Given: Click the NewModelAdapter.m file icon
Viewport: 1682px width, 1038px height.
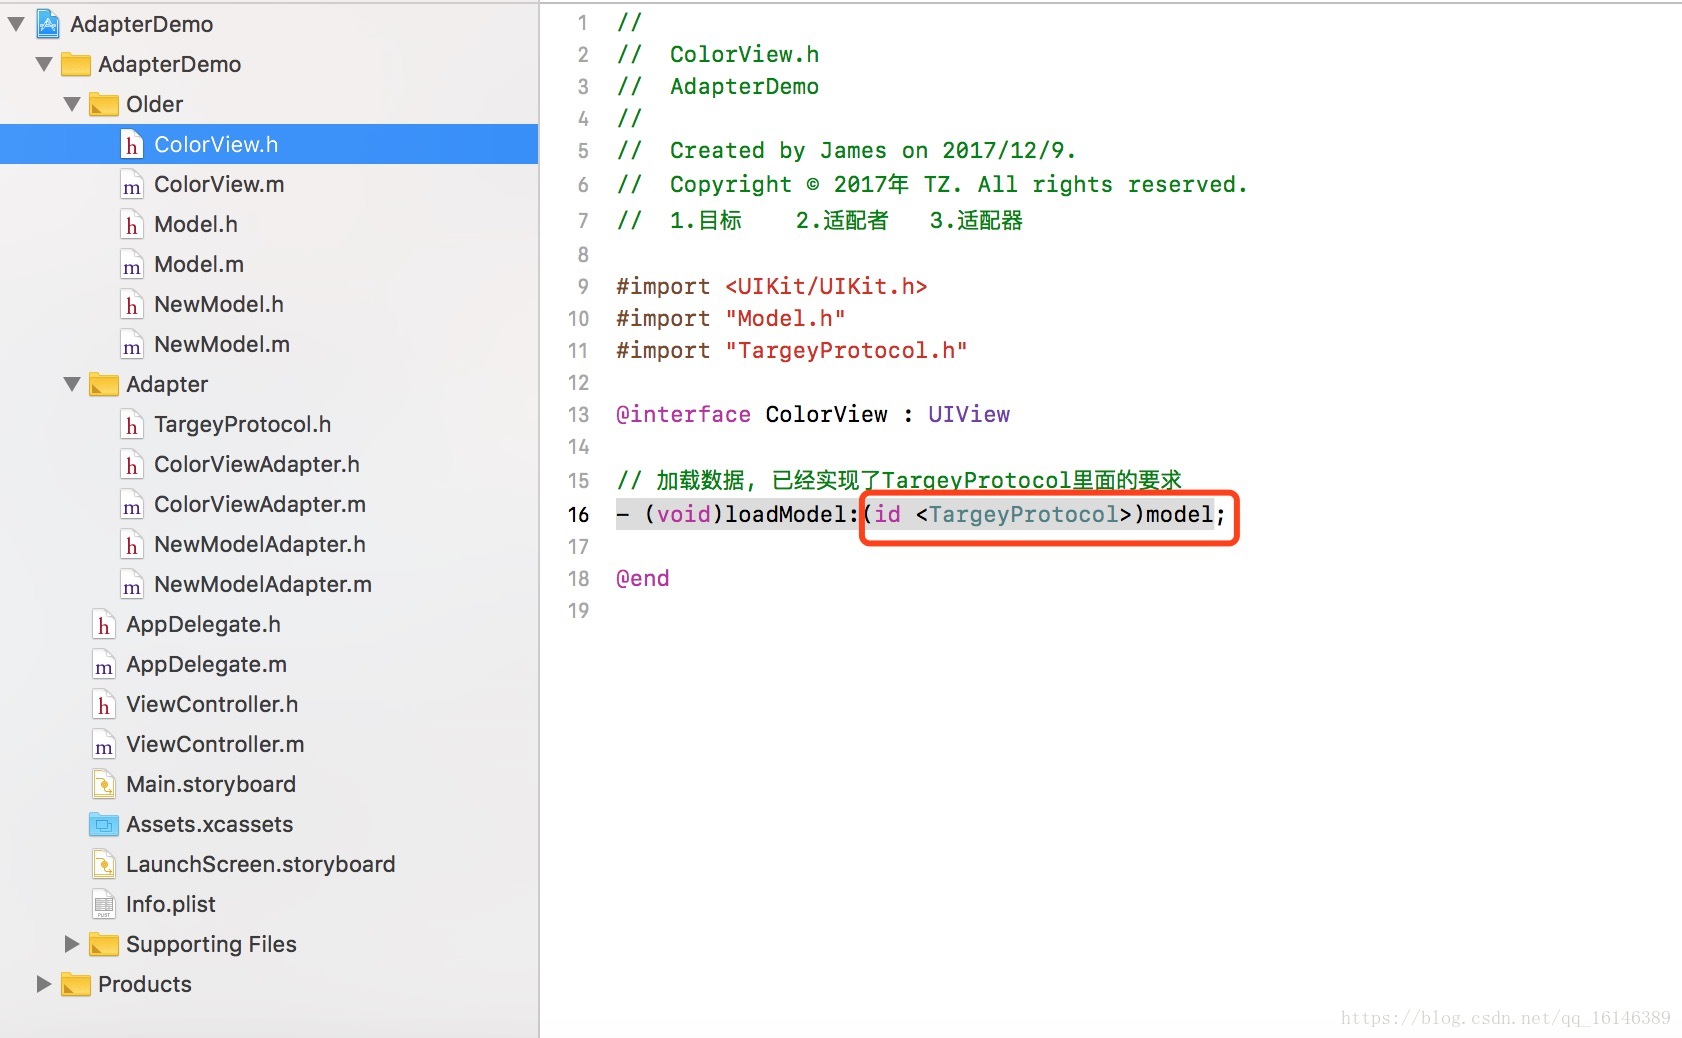Looking at the screenshot, I should tap(132, 585).
